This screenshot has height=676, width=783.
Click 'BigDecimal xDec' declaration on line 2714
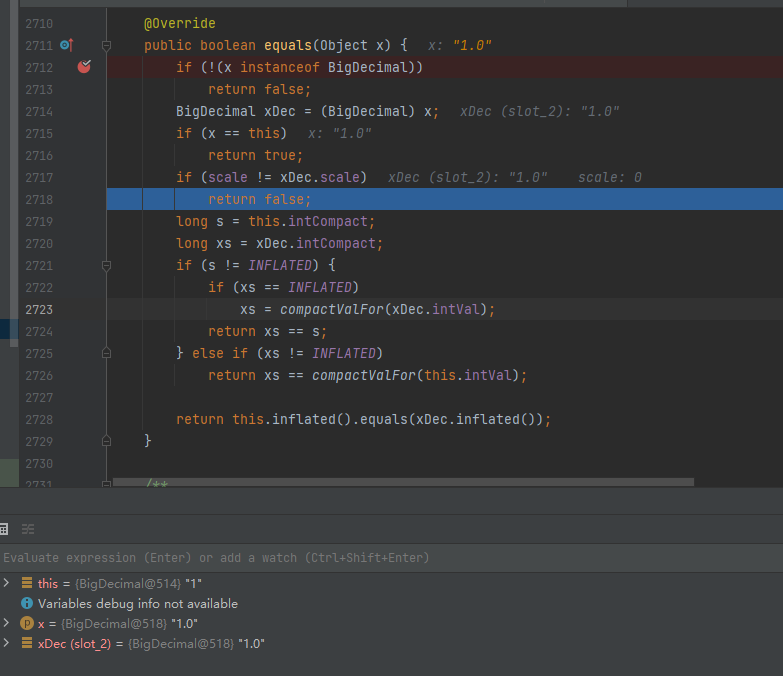click(236, 111)
